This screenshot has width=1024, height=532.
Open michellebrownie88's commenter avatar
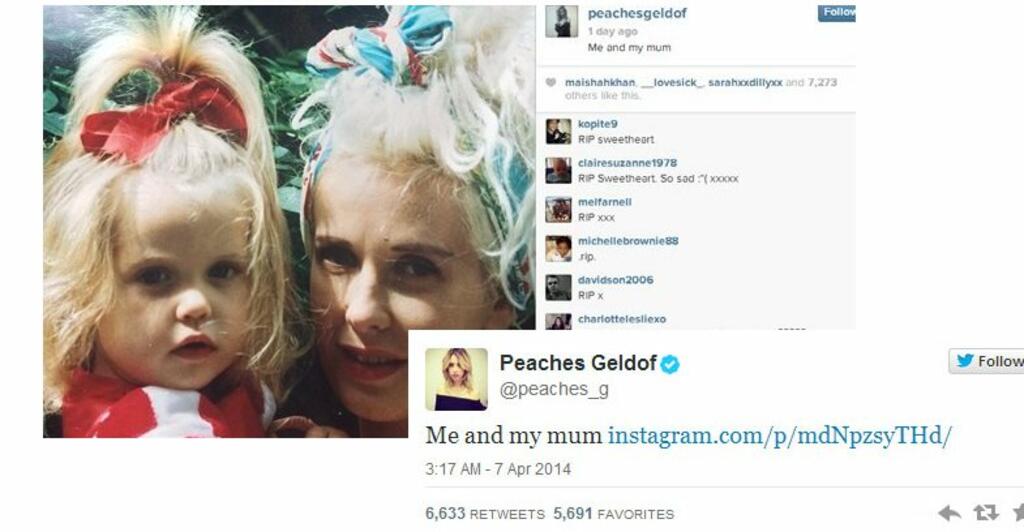pos(558,249)
